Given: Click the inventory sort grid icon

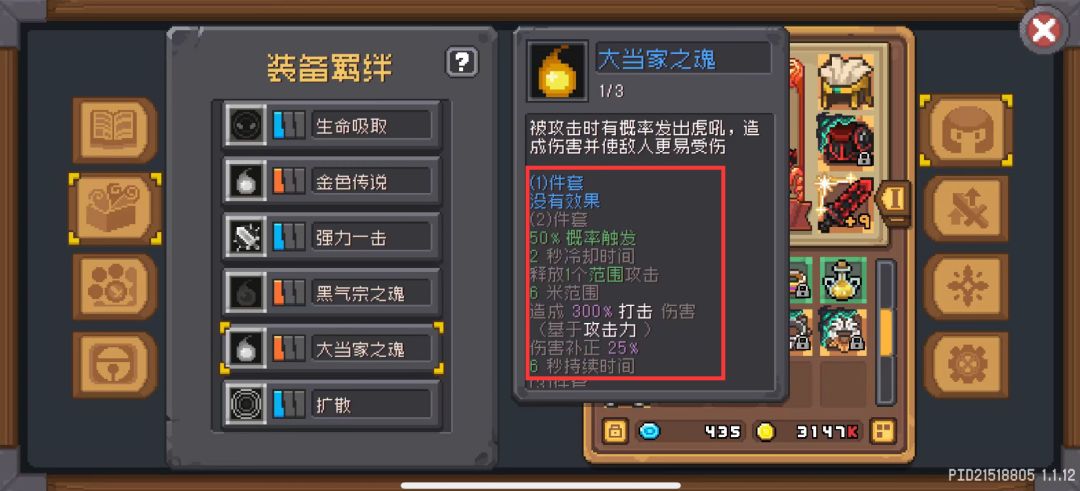Looking at the screenshot, I should (x=883, y=431).
